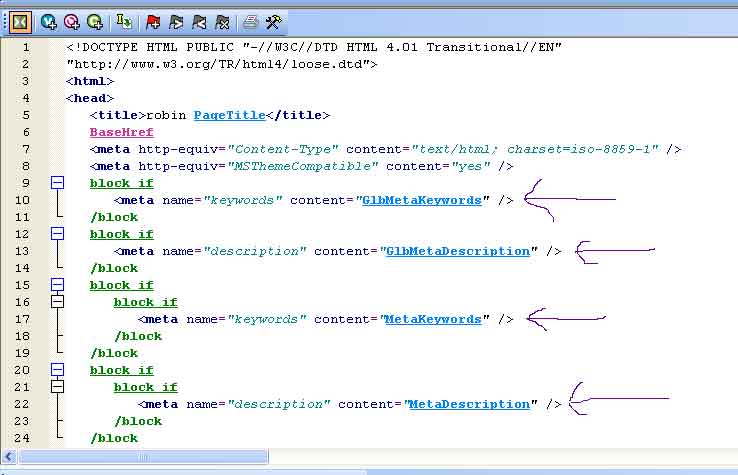Image resolution: width=738 pixels, height=475 pixels.
Task: Collapse the nested block at line 21
Action: pyautogui.click(x=57, y=386)
